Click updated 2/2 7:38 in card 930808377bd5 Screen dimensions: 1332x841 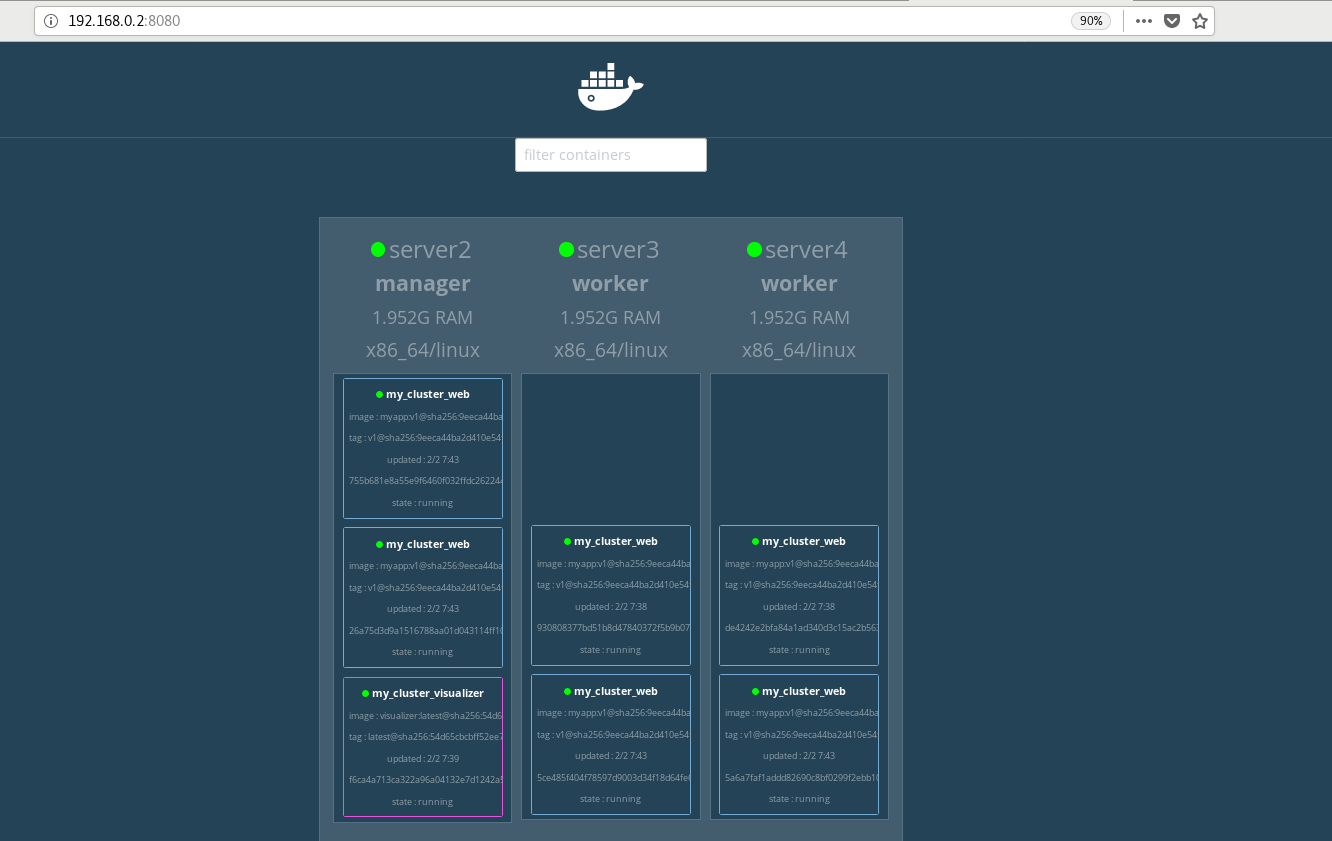(611, 607)
